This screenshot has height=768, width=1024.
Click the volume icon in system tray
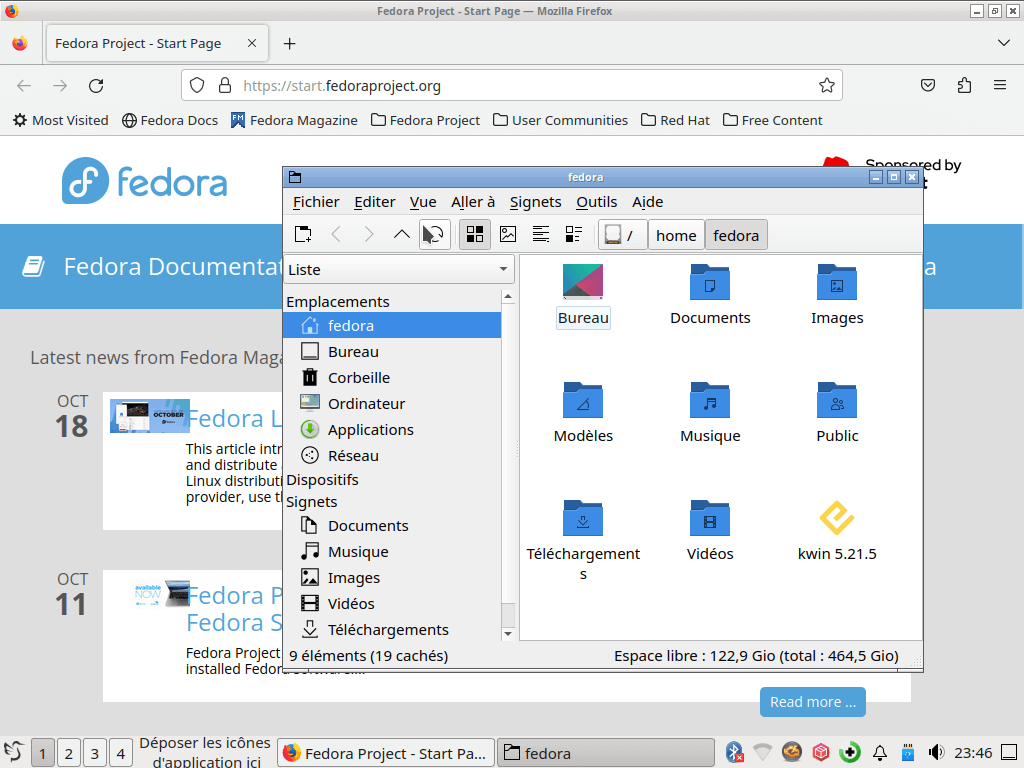click(936, 753)
